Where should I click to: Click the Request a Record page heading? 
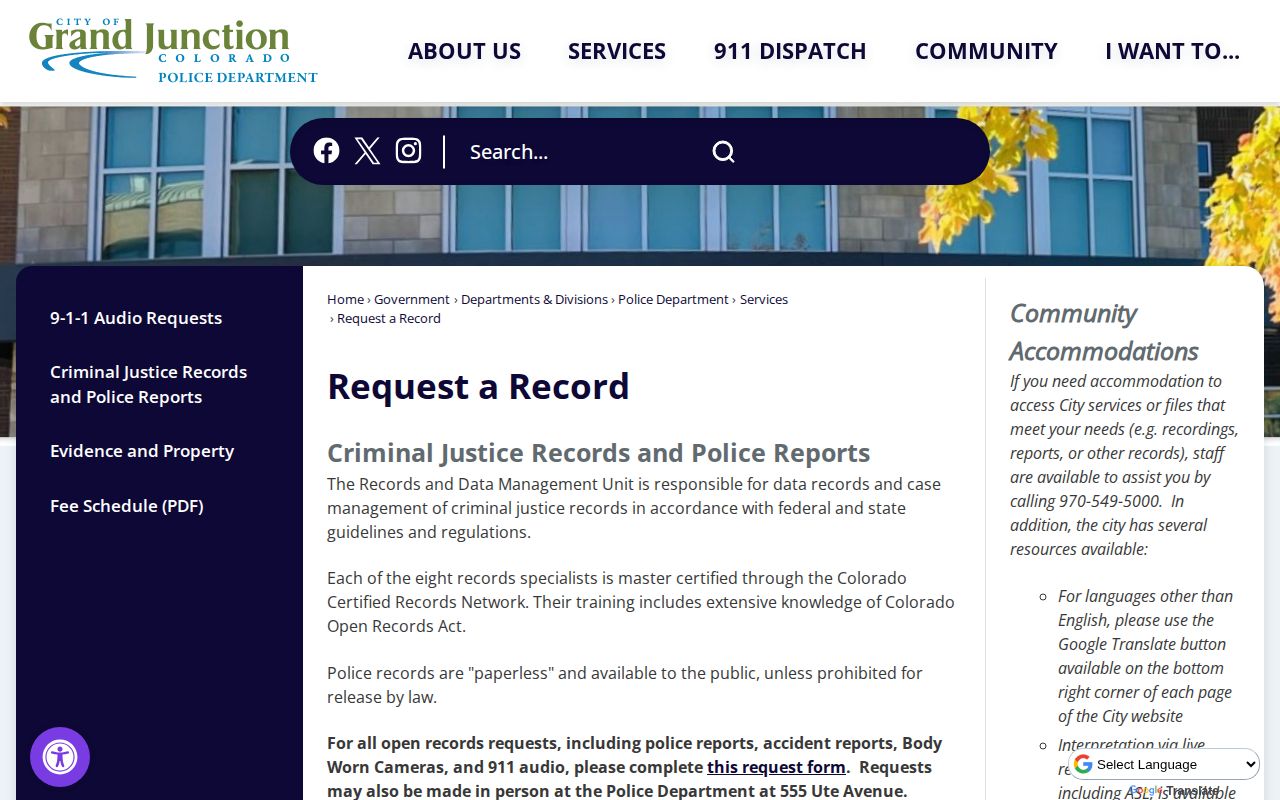pyautogui.click(x=478, y=386)
